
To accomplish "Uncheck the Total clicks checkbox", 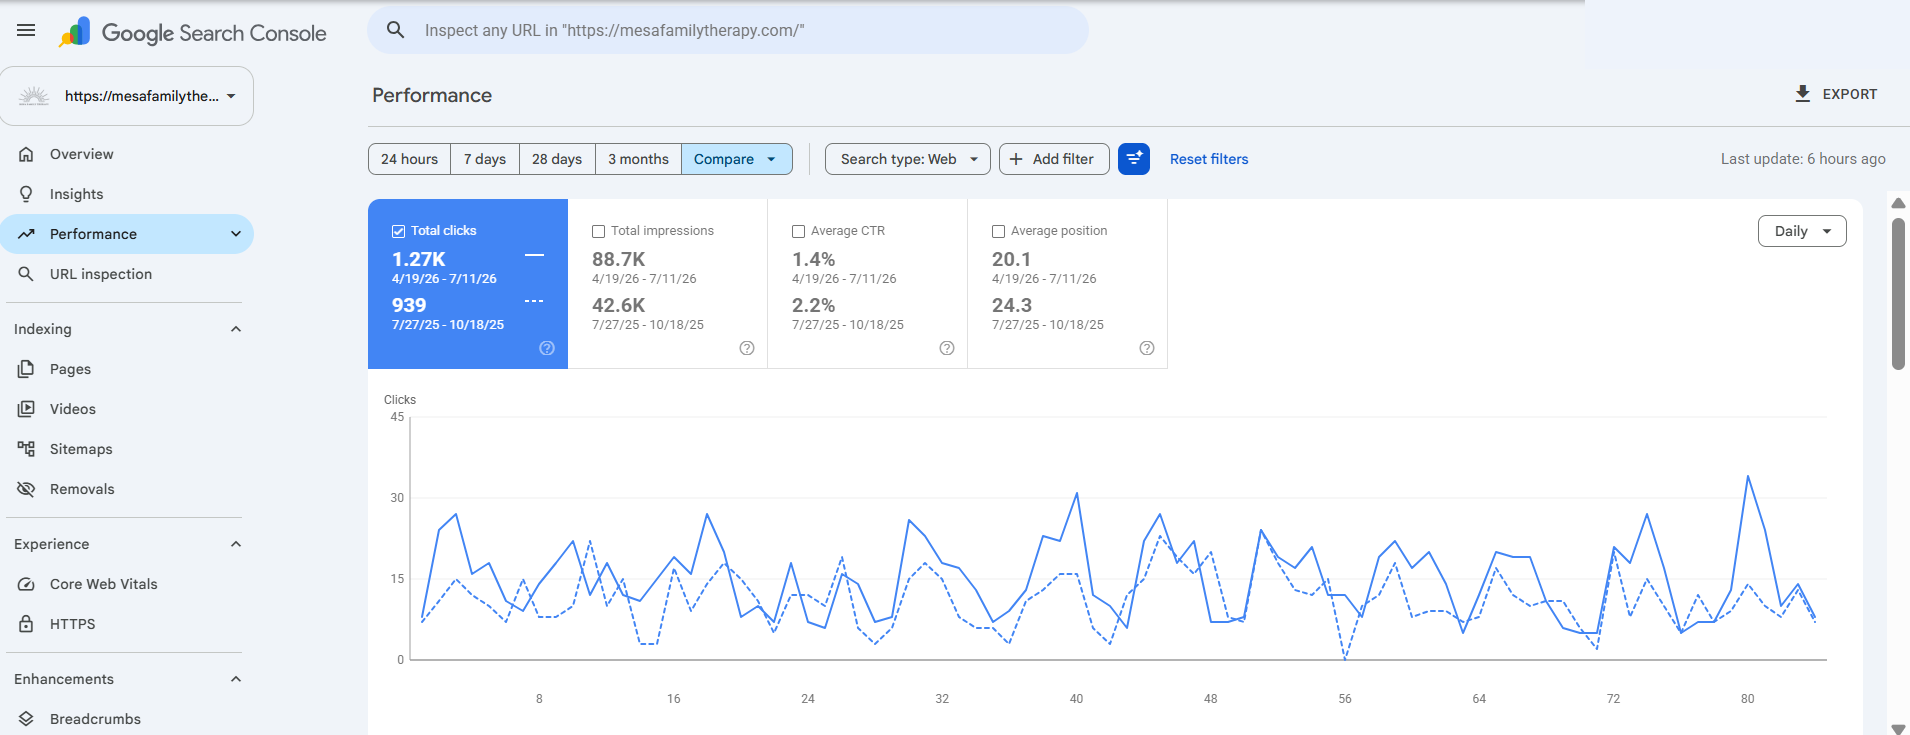I will (x=399, y=231).
